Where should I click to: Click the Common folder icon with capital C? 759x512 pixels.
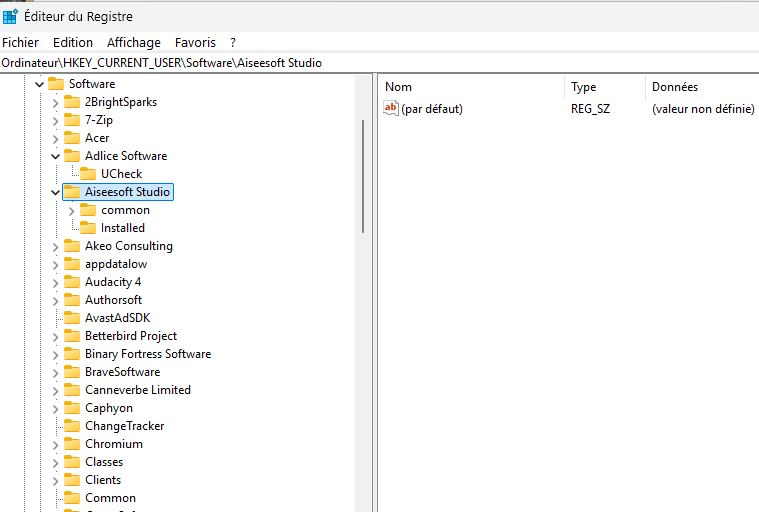coord(72,497)
